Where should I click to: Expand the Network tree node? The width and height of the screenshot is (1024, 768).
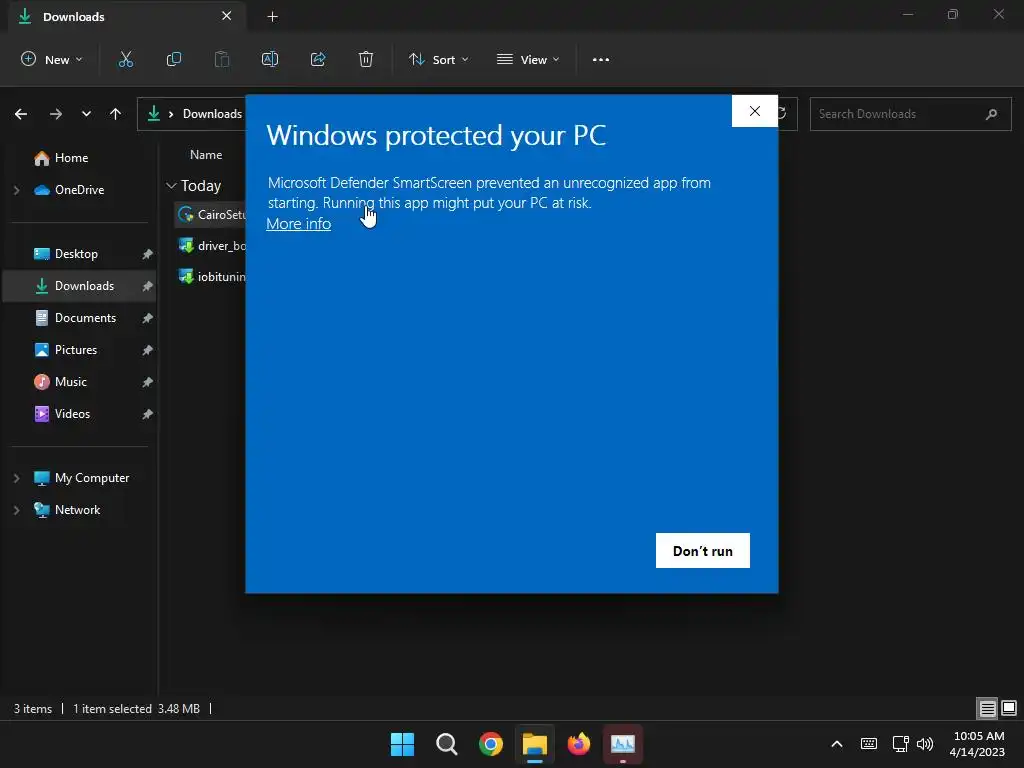click(17, 510)
